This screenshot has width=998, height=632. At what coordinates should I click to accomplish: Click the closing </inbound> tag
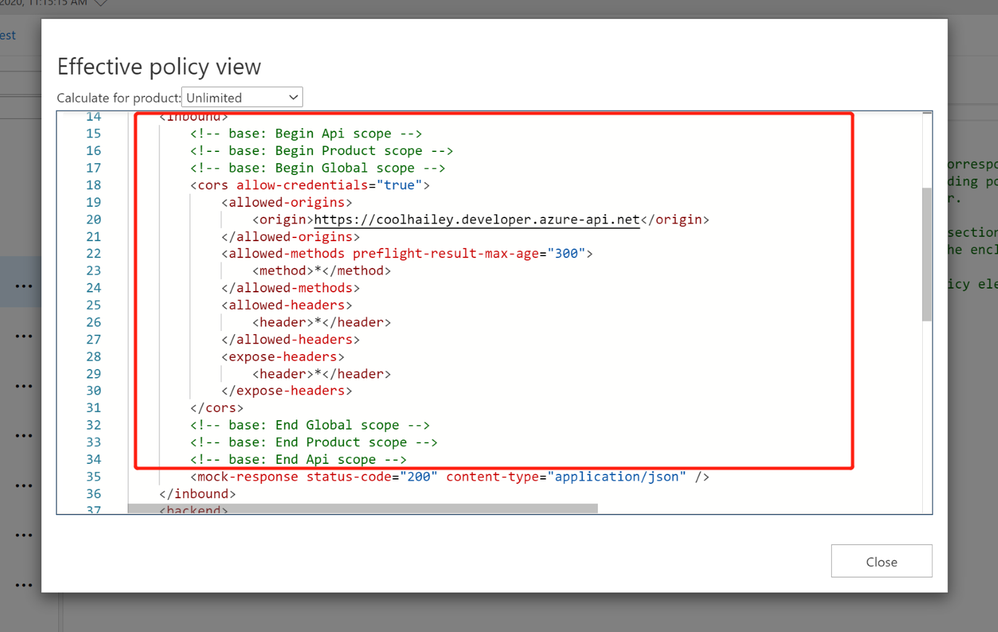point(196,493)
